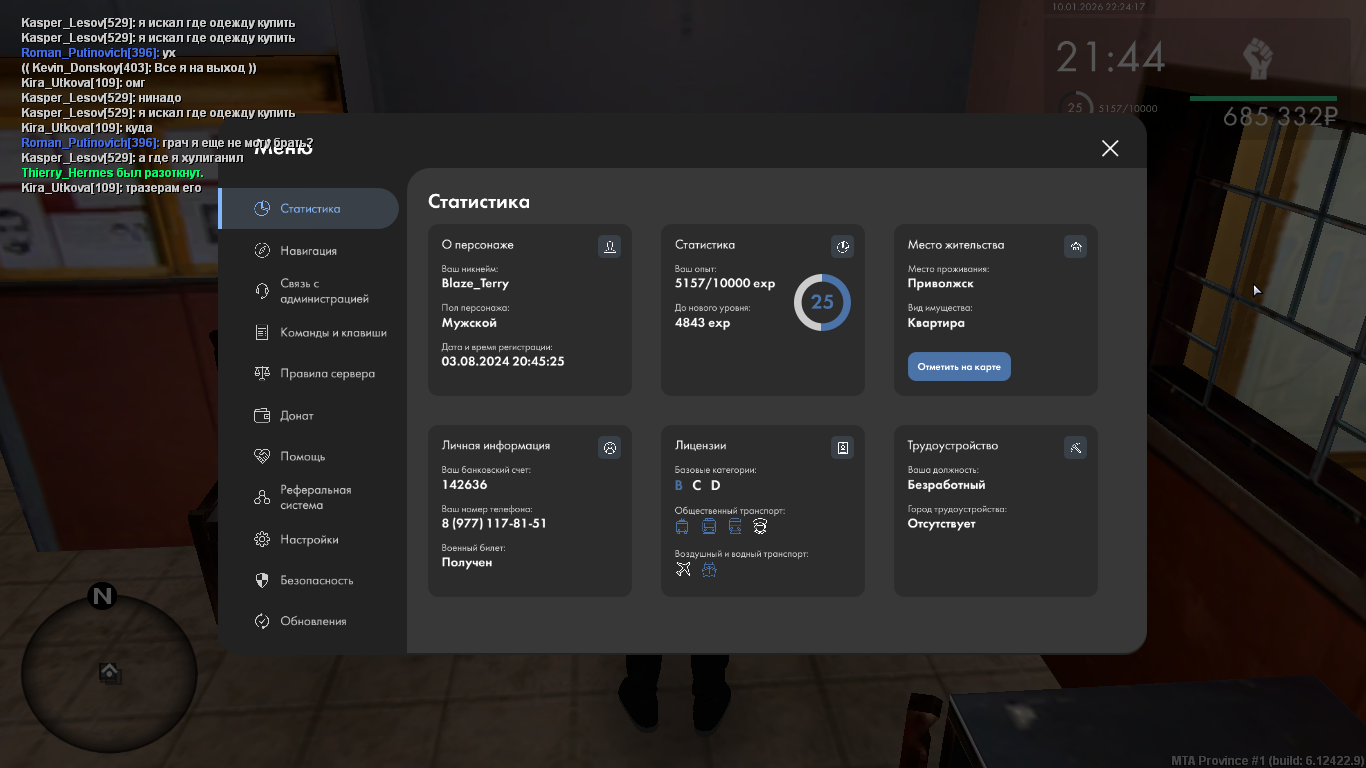Close the menu with the X button
The width and height of the screenshot is (1366, 768).
pyautogui.click(x=1110, y=148)
